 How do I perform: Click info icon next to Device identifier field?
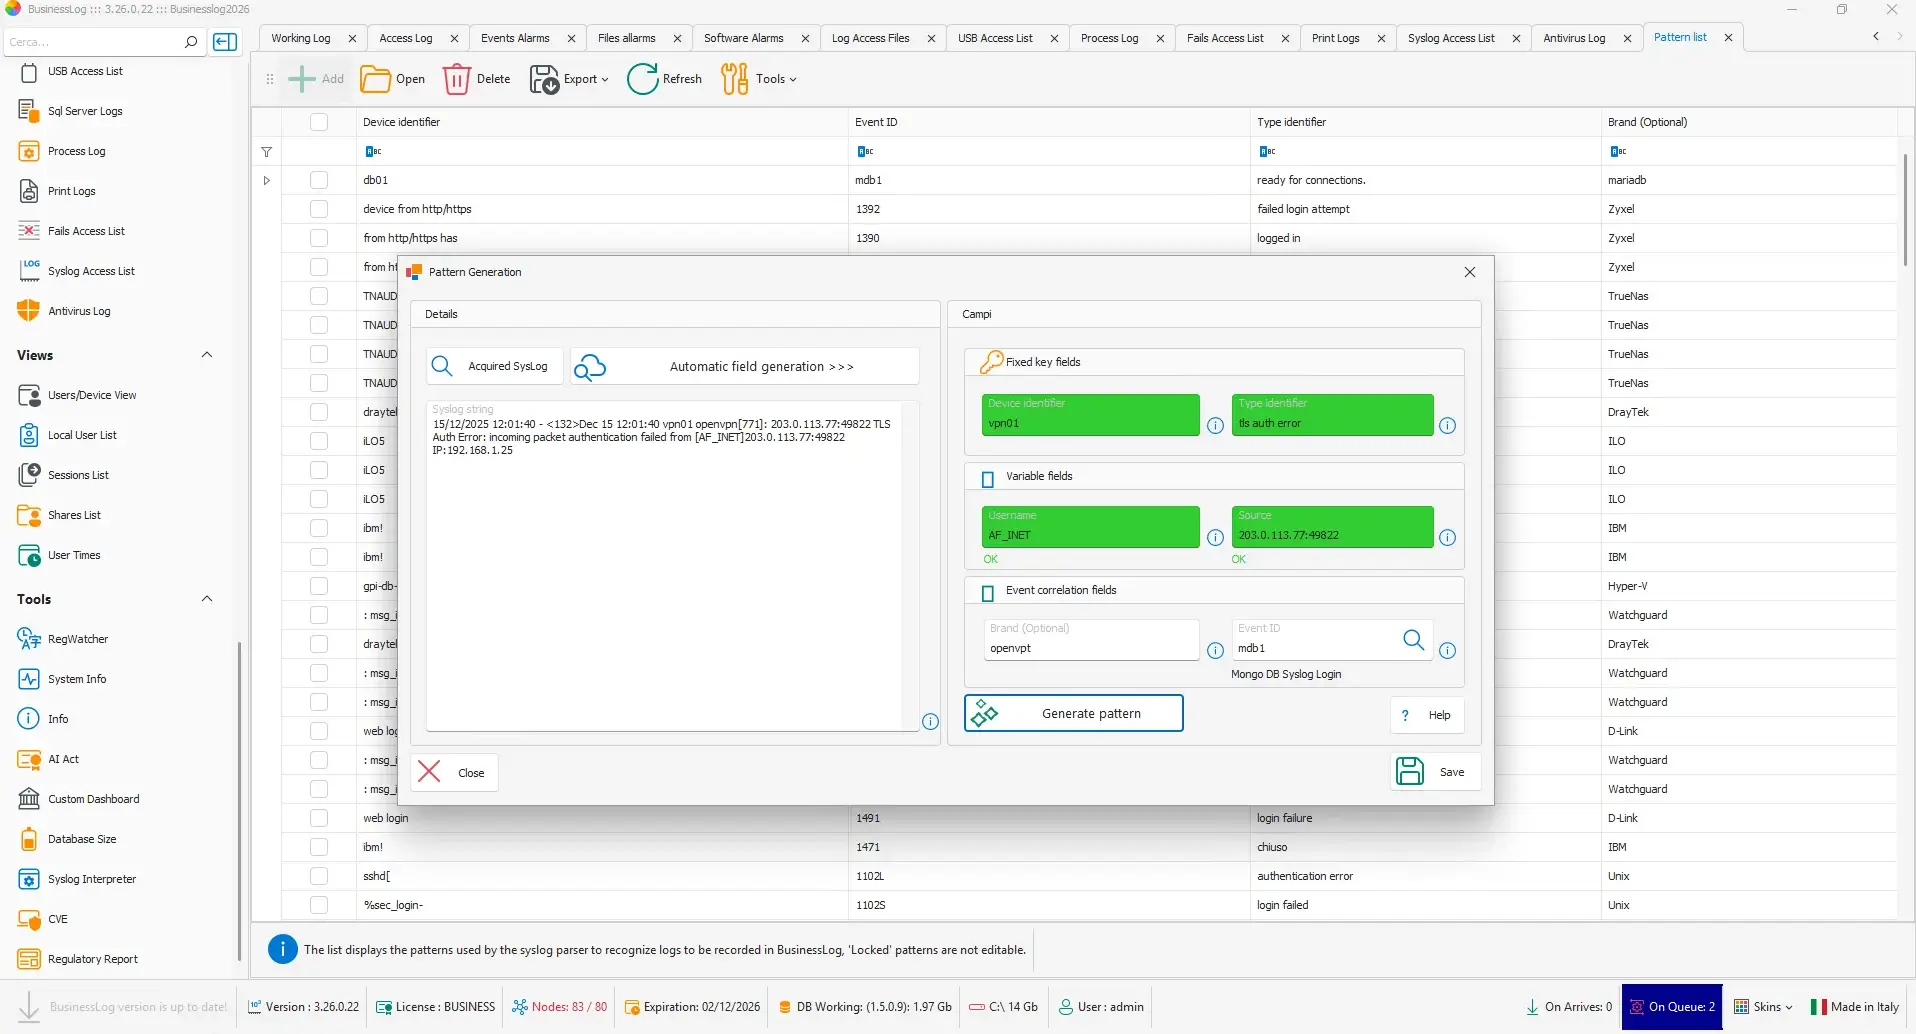[x=1215, y=426]
